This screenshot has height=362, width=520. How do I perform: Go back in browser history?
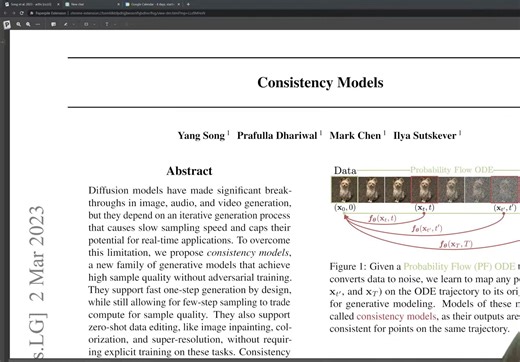[x=5, y=13]
